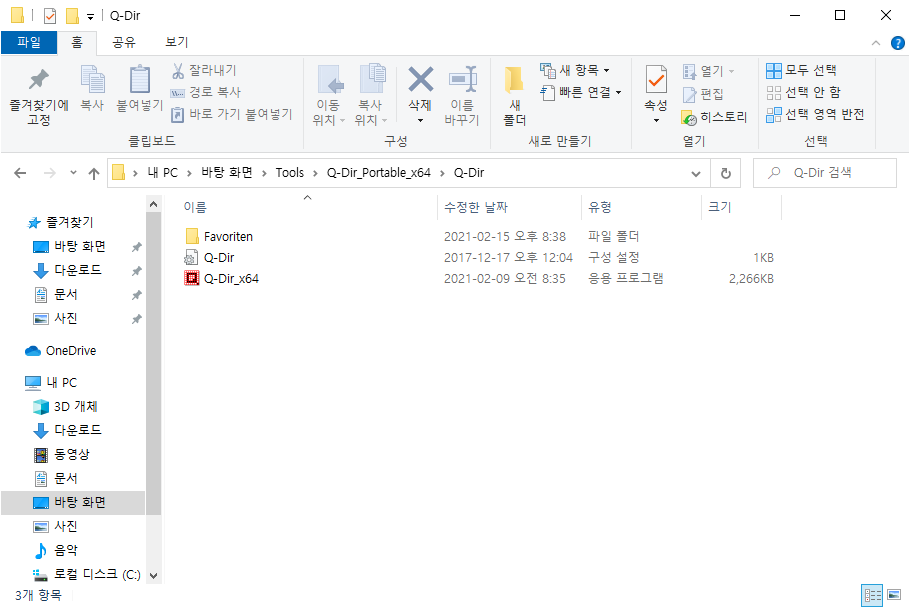Select 잘라내기 (Cut) scissors icon
The image size is (910, 608).
coord(178,70)
